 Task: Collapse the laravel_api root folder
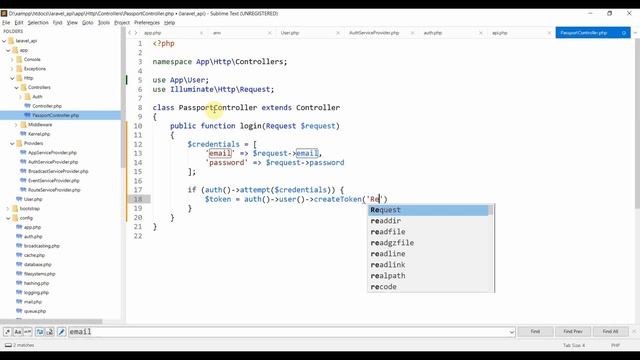click(4, 41)
